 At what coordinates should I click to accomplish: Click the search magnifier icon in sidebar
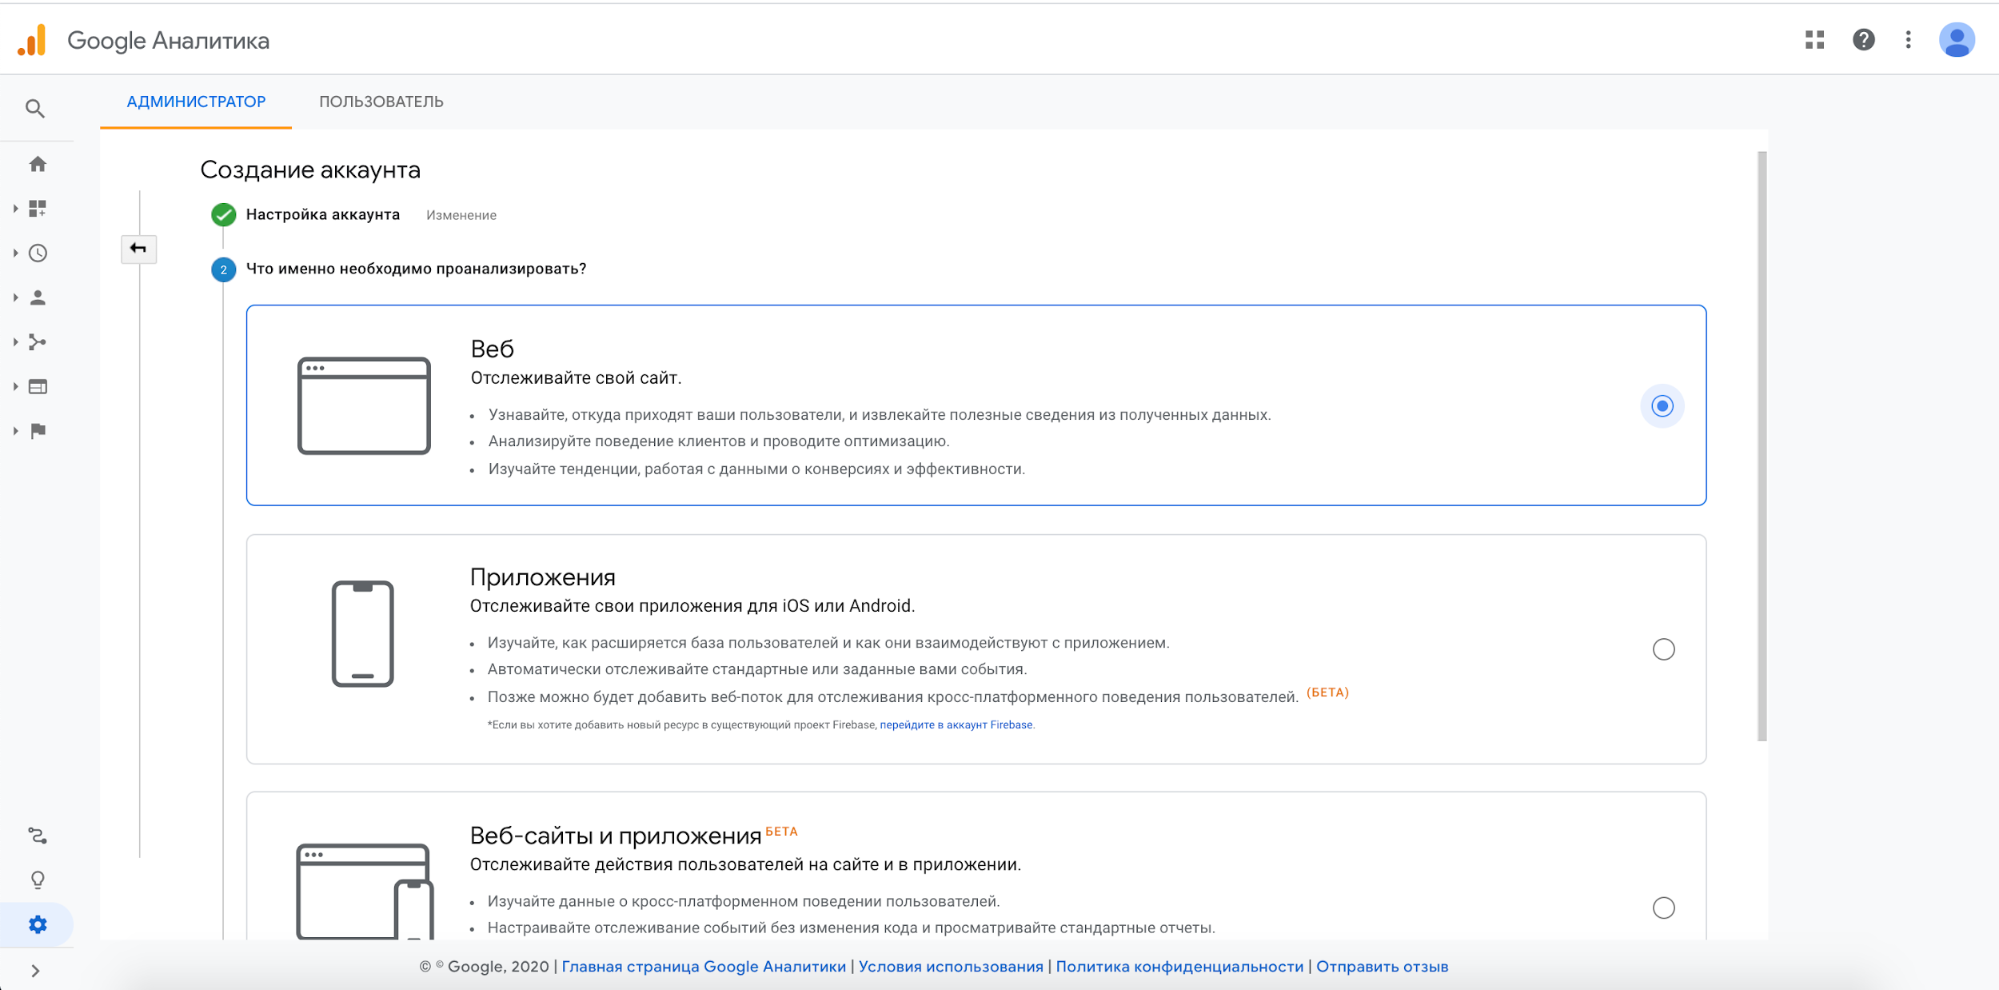point(35,108)
